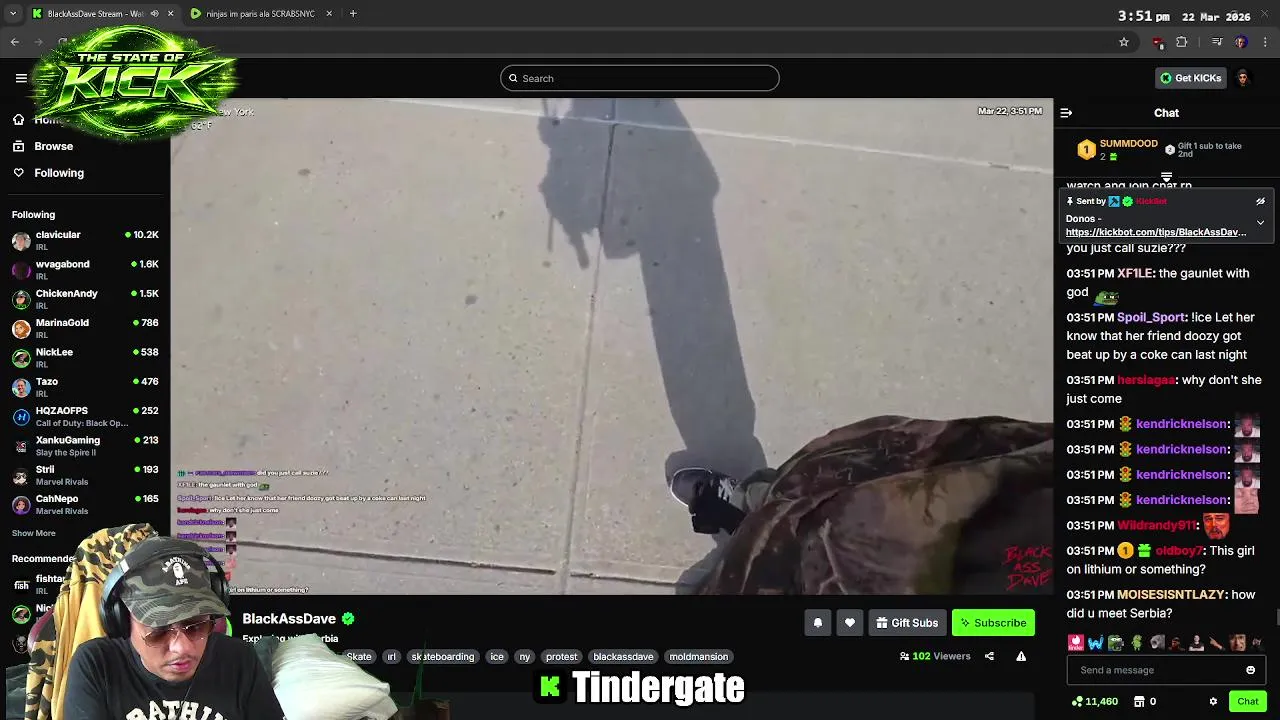Bookmark the page with star icon
The image size is (1280, 720).
(1124, 42)
